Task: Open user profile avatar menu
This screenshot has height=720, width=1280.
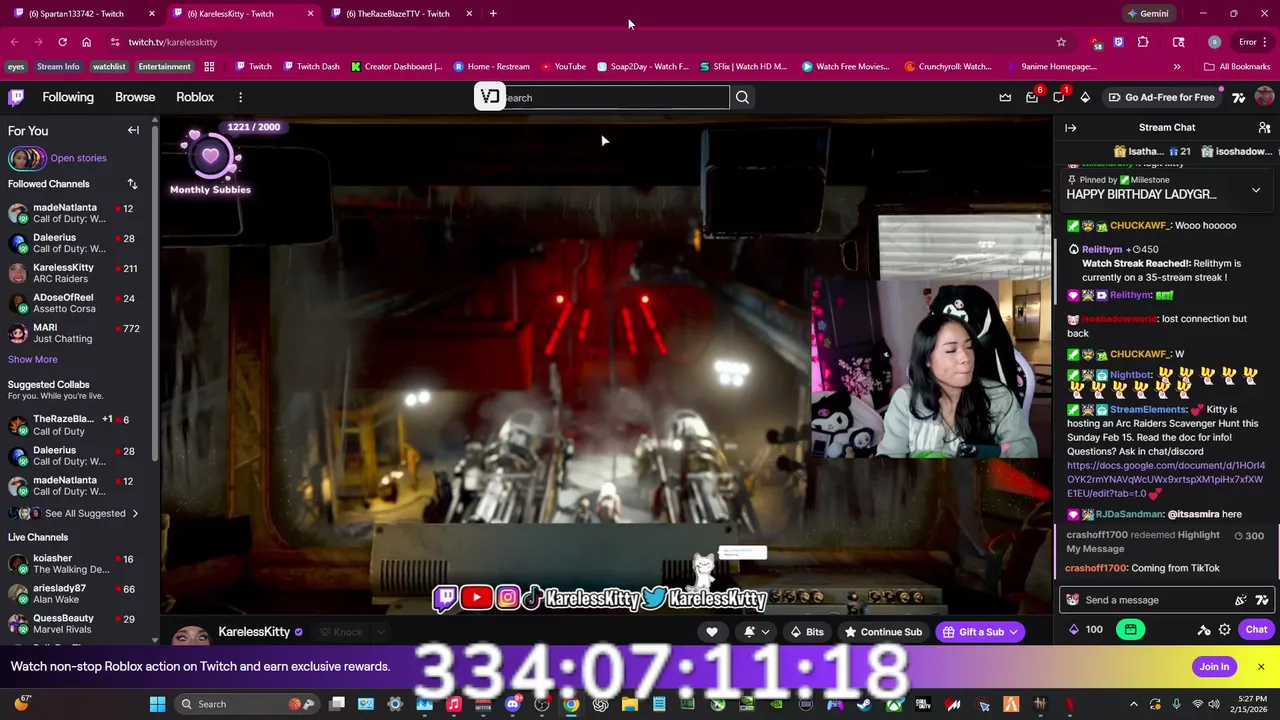Action: [x=1264, y=97]
